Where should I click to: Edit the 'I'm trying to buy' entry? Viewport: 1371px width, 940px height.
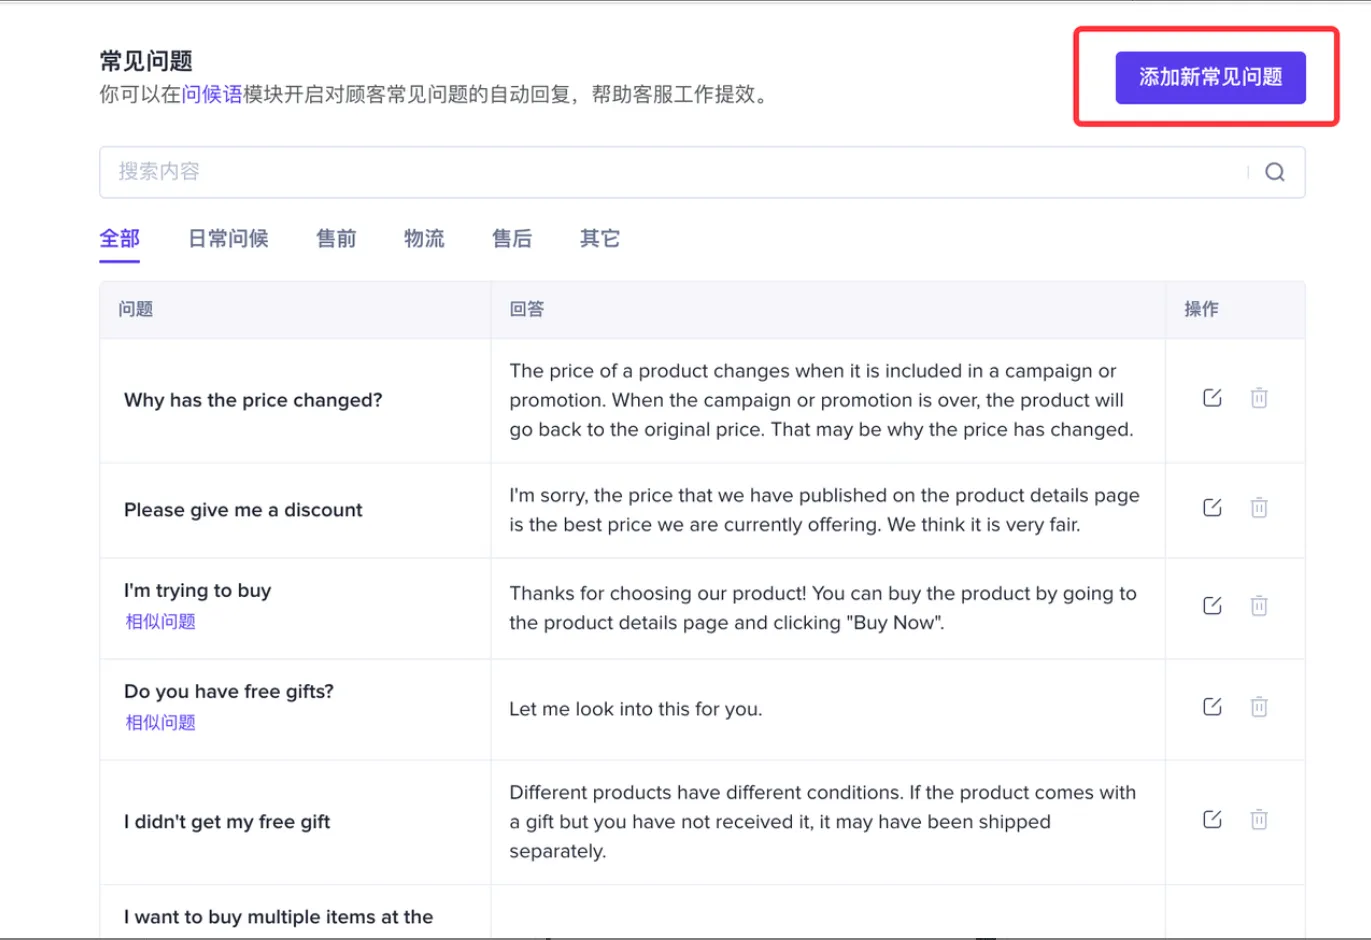tap(1212, 605)
